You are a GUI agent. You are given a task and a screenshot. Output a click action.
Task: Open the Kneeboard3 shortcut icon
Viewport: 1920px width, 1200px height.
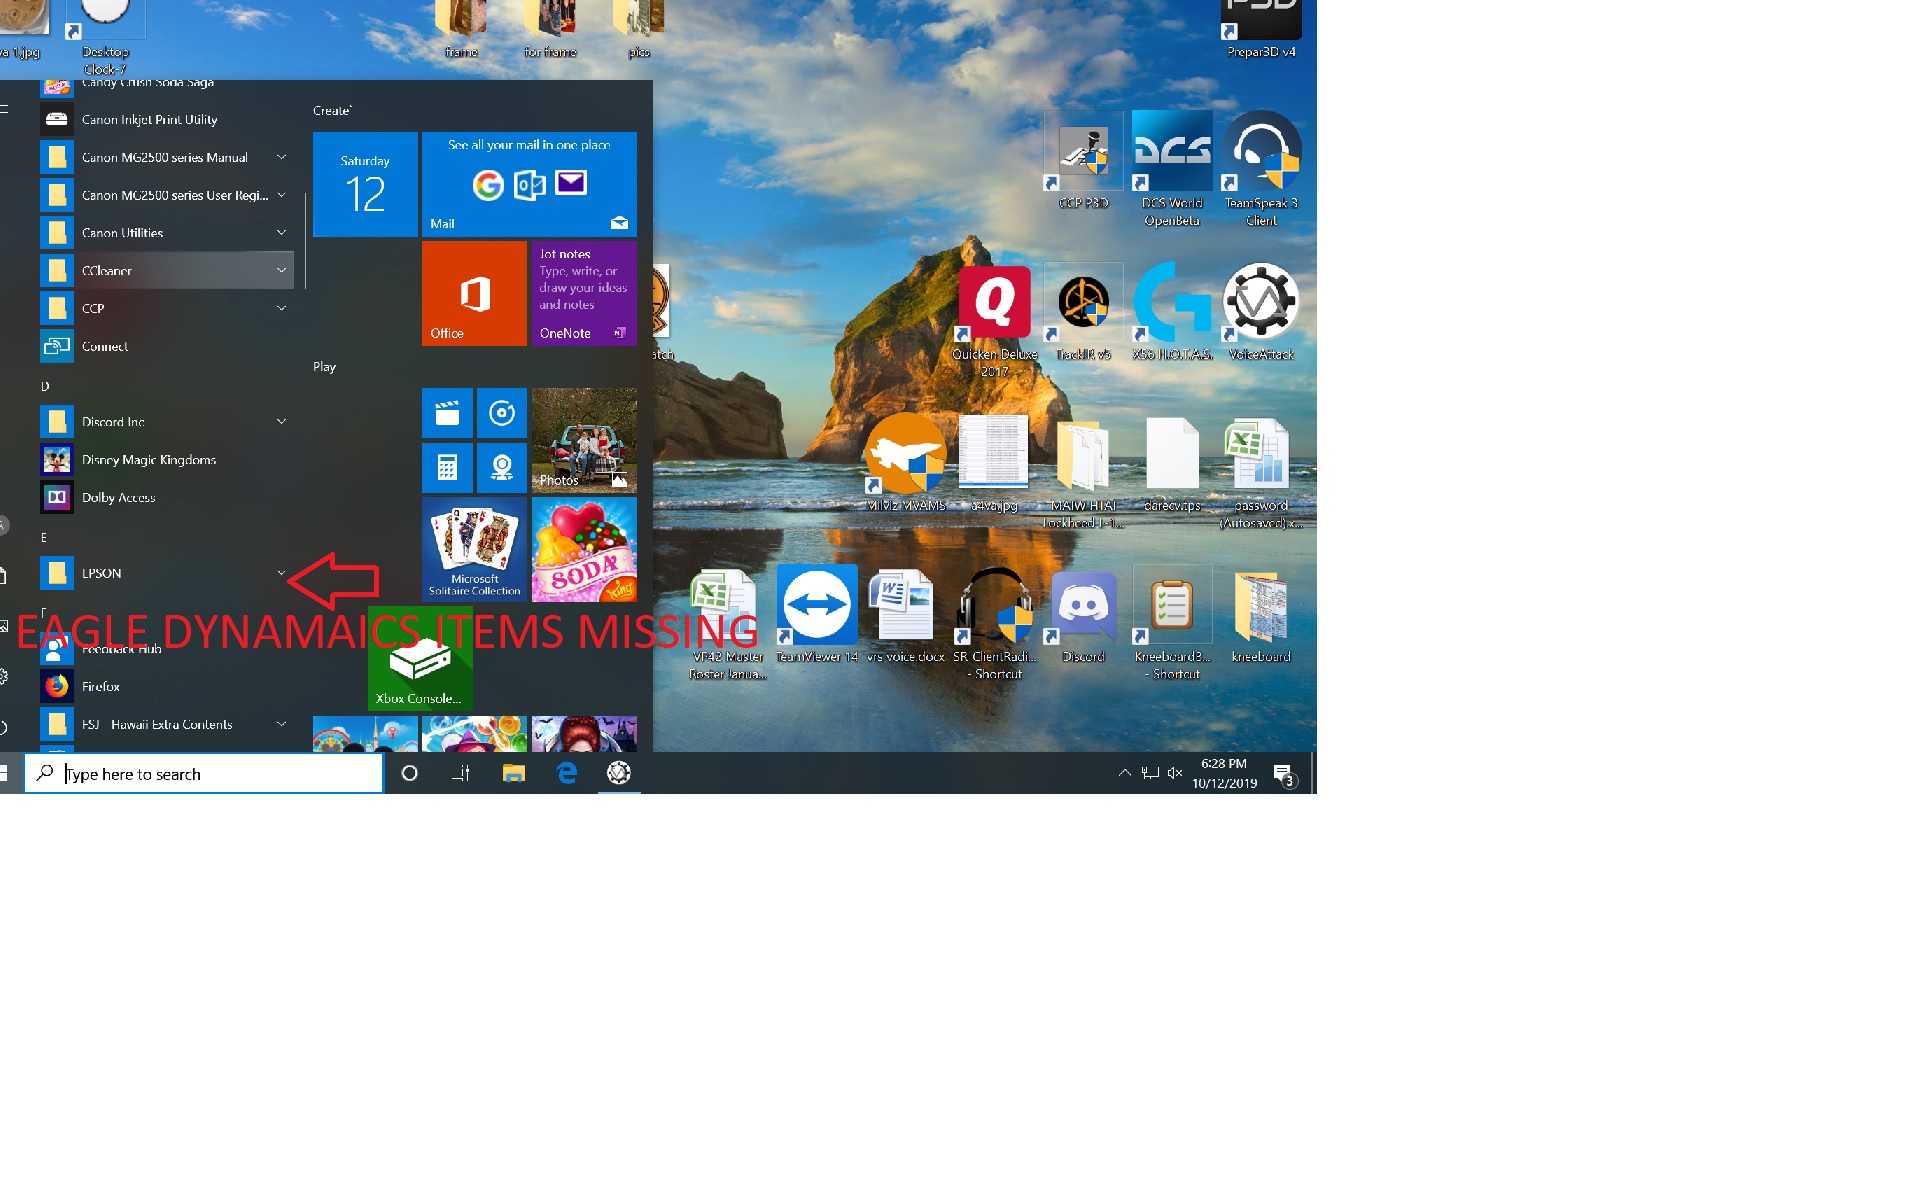(1172, 624)
